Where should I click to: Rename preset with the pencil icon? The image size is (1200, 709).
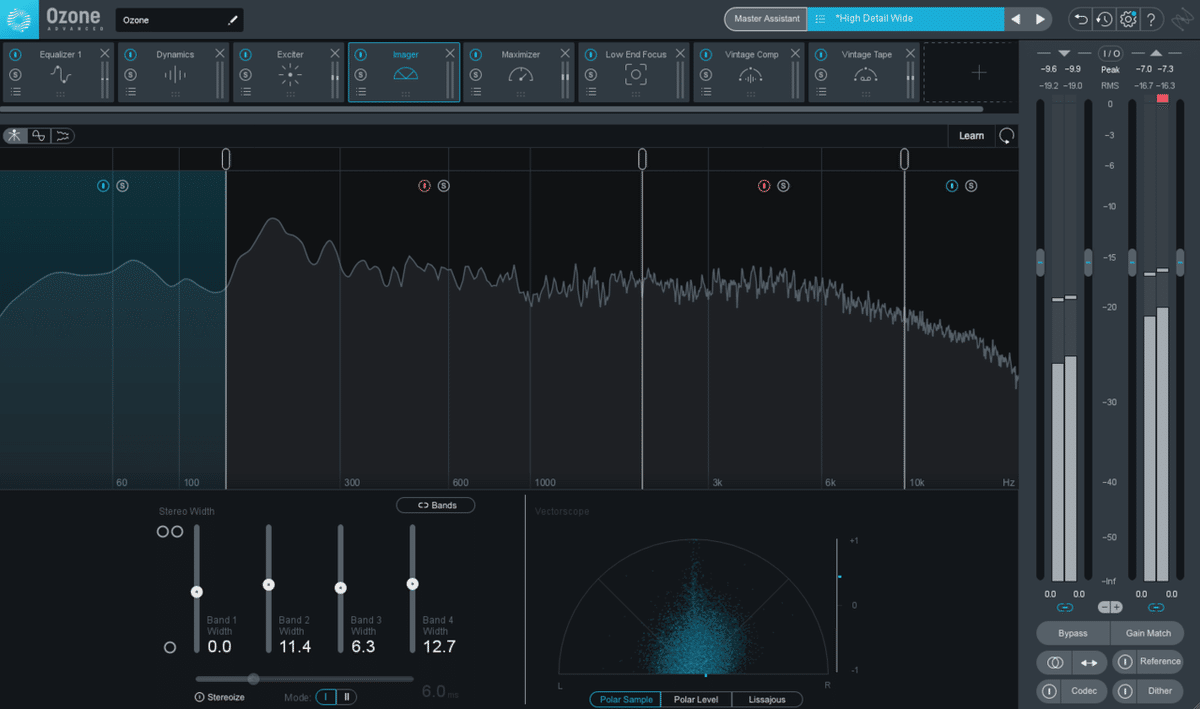pos(233,19)
